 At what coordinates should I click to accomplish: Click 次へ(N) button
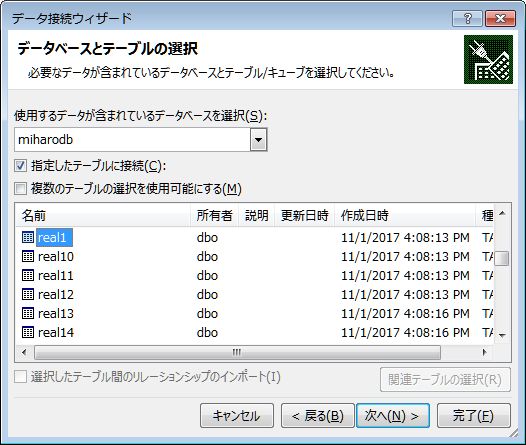[x=393, y=416]
